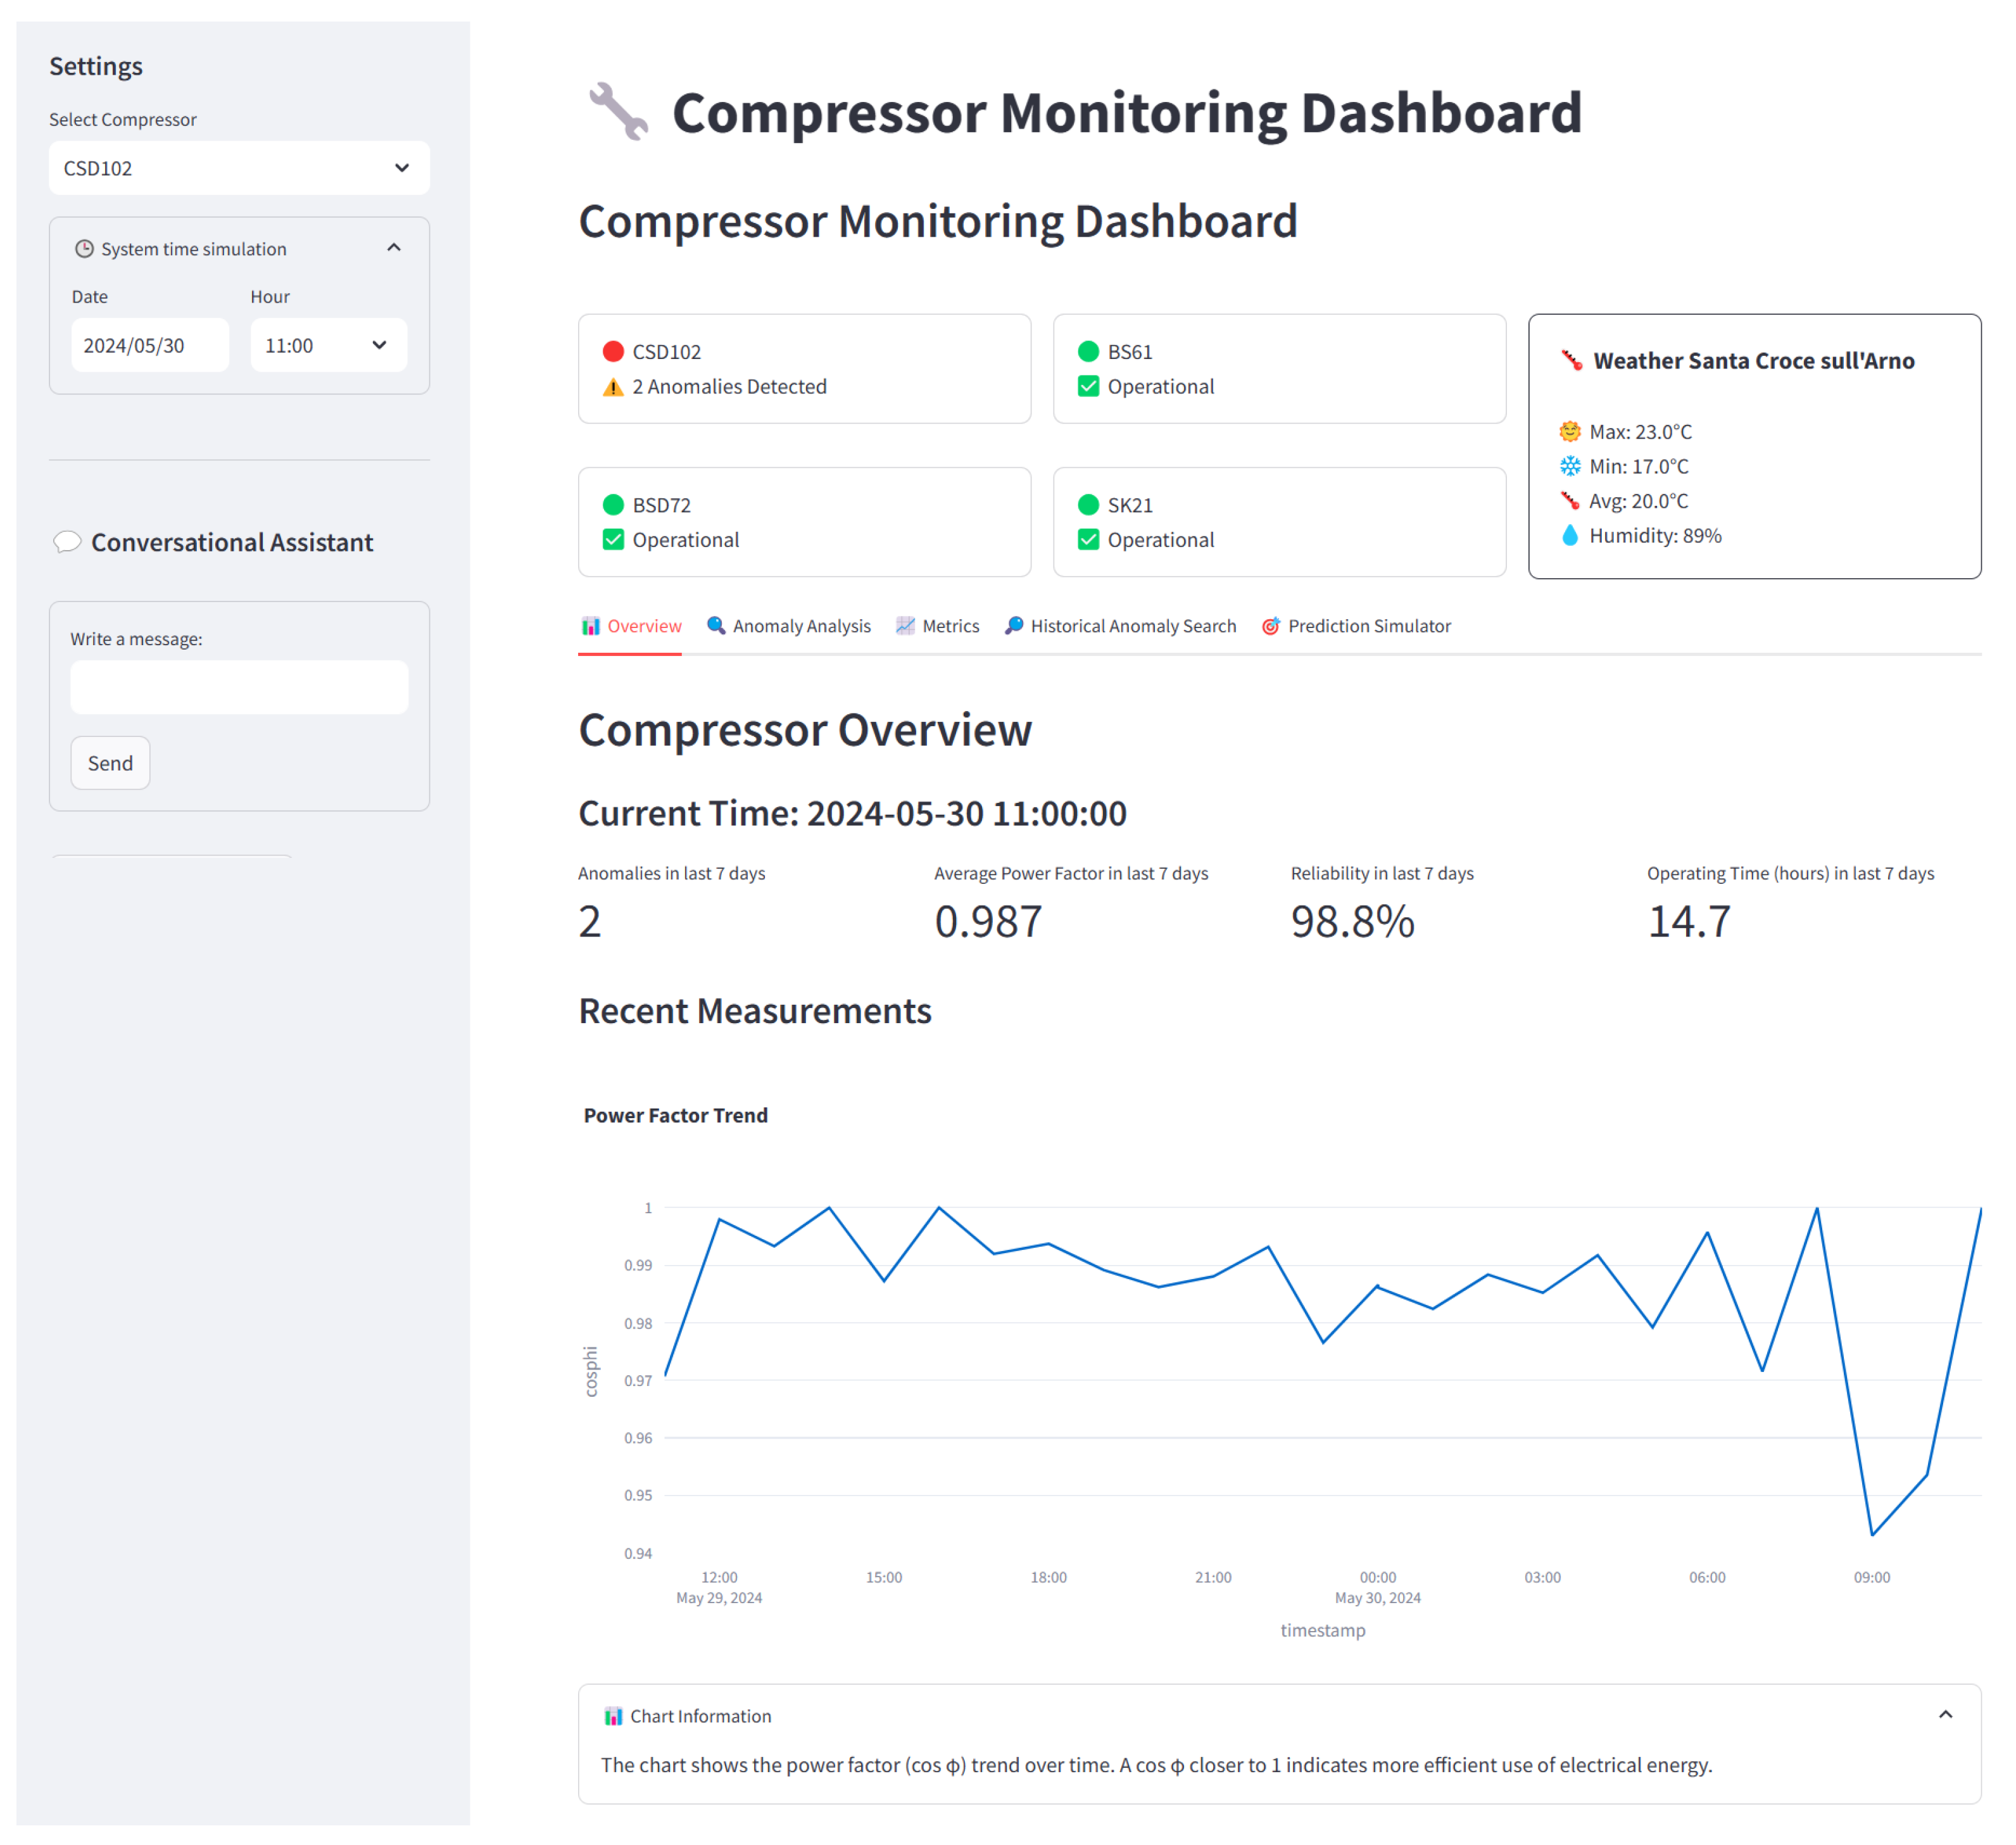Screen dimensions: 2016x1845
Task: Click the warning triangle anomalies icon
Action: point(613,387)
